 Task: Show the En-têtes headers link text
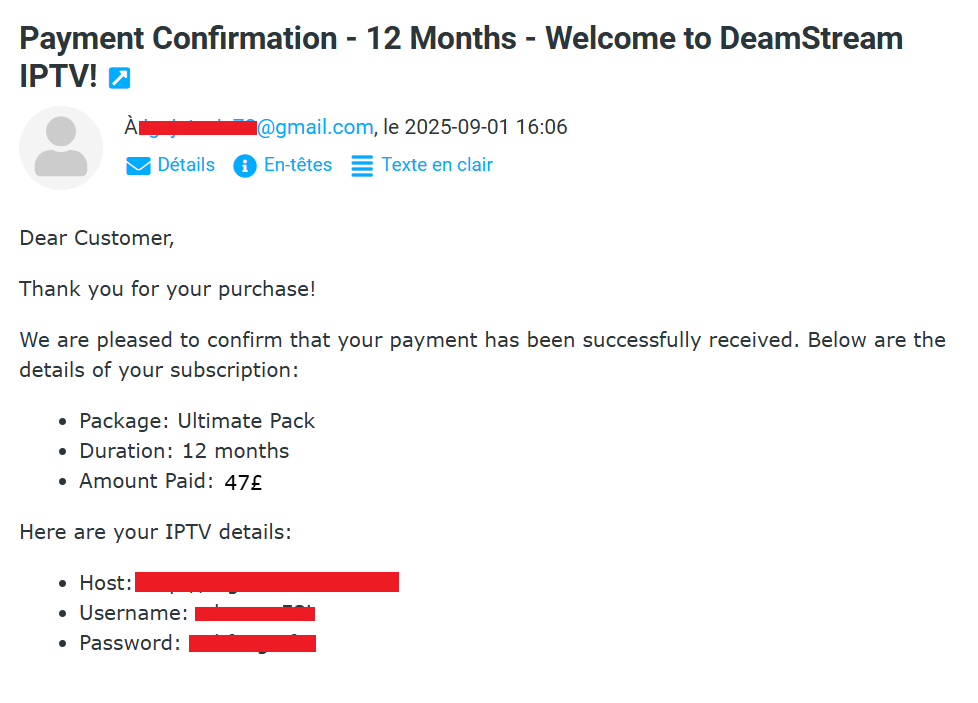(x=298, y=165)
